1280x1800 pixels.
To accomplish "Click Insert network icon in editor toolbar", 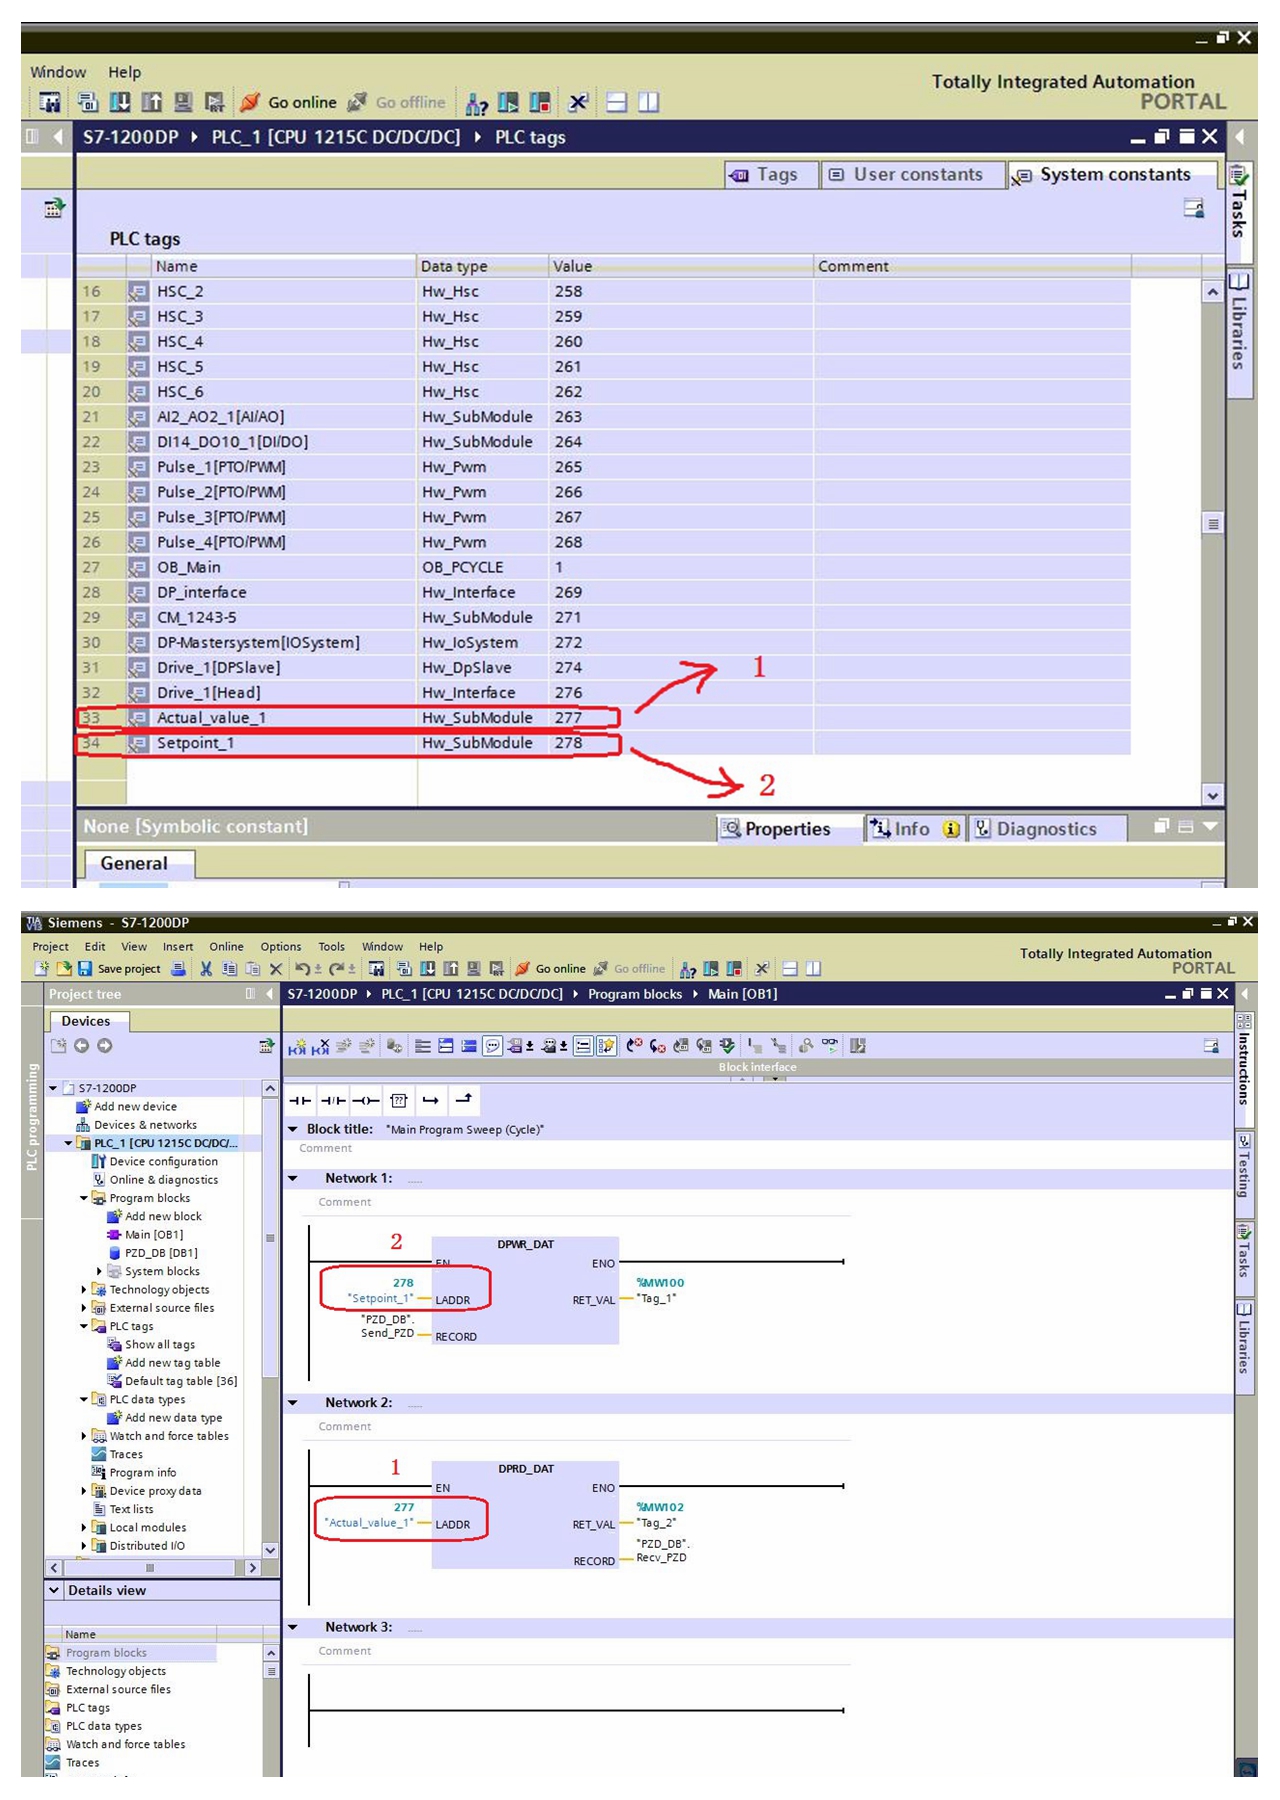I will pyautogui.click(x=297, y=1046).
